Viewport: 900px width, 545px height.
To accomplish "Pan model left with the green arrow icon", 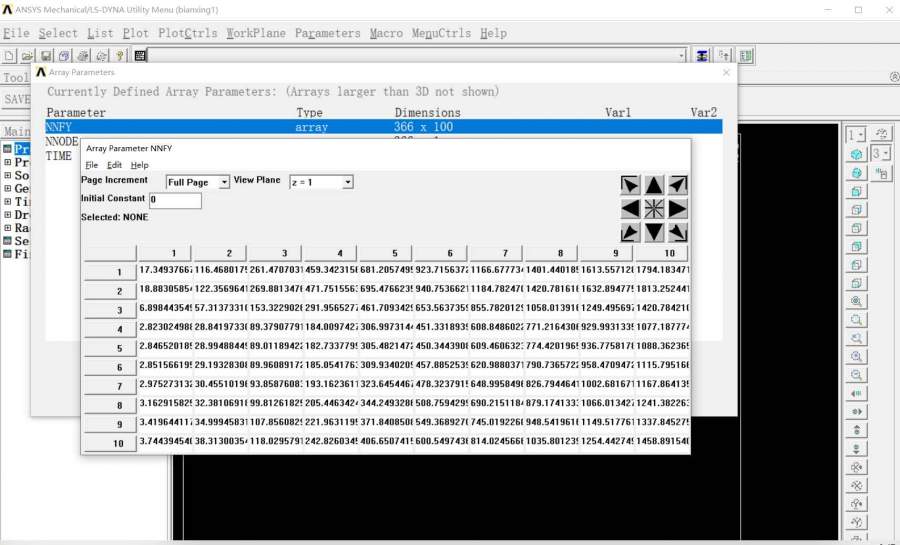I will (x=856, y=393).
